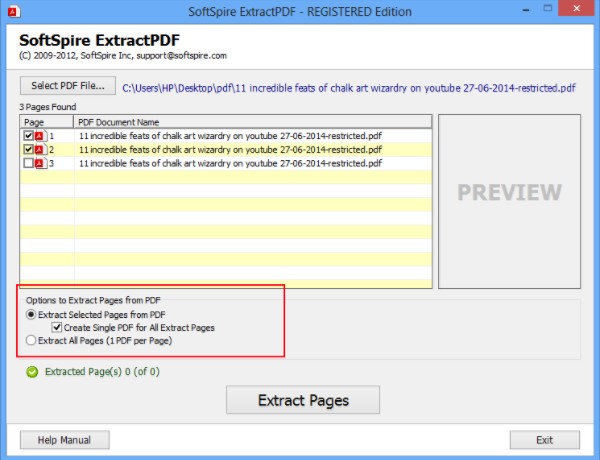
Task: Select page 1 row document name
Action: [230, 136]
